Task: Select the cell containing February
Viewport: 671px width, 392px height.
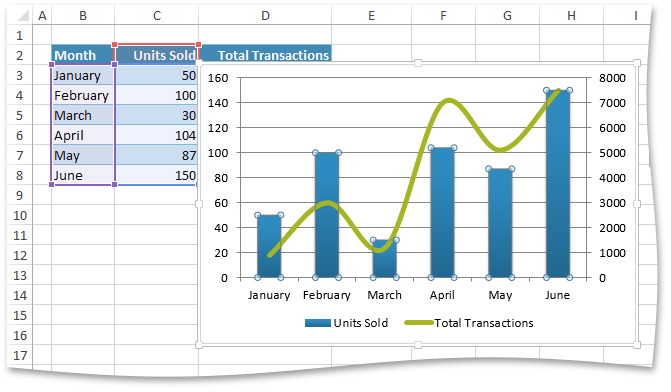Action: (83, 95)
